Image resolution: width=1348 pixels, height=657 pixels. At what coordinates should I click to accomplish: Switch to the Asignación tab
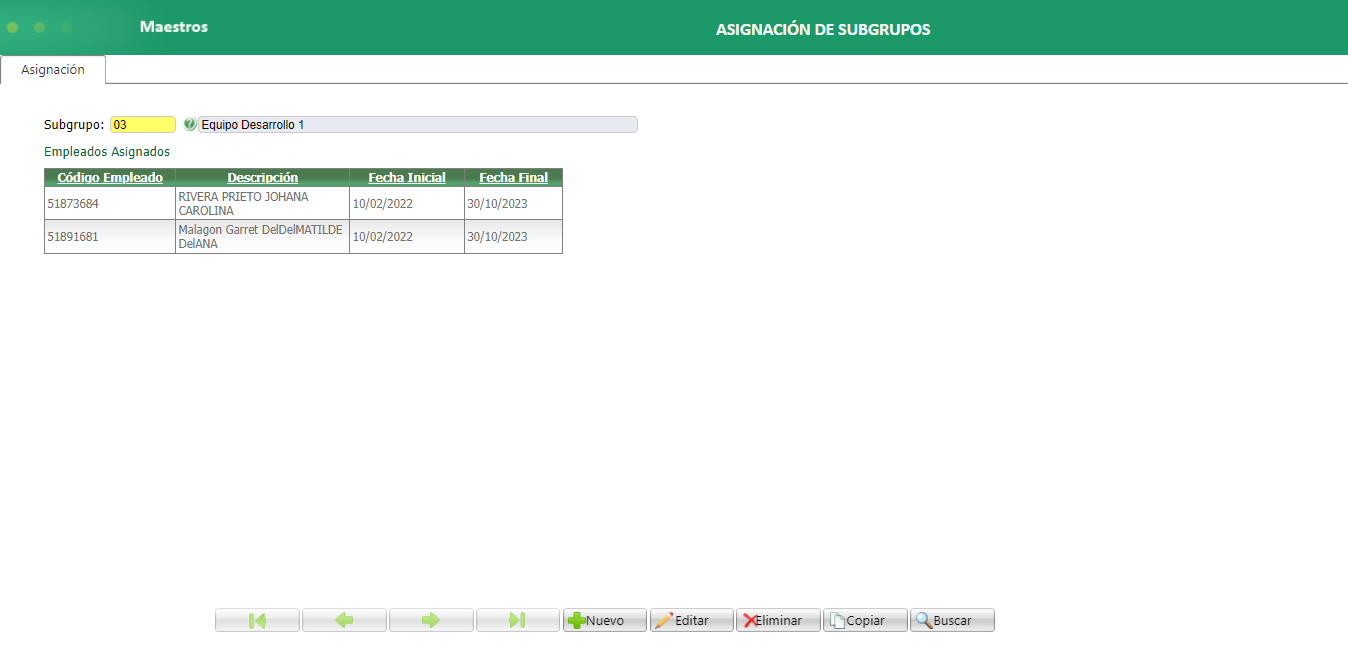(53, 69)
